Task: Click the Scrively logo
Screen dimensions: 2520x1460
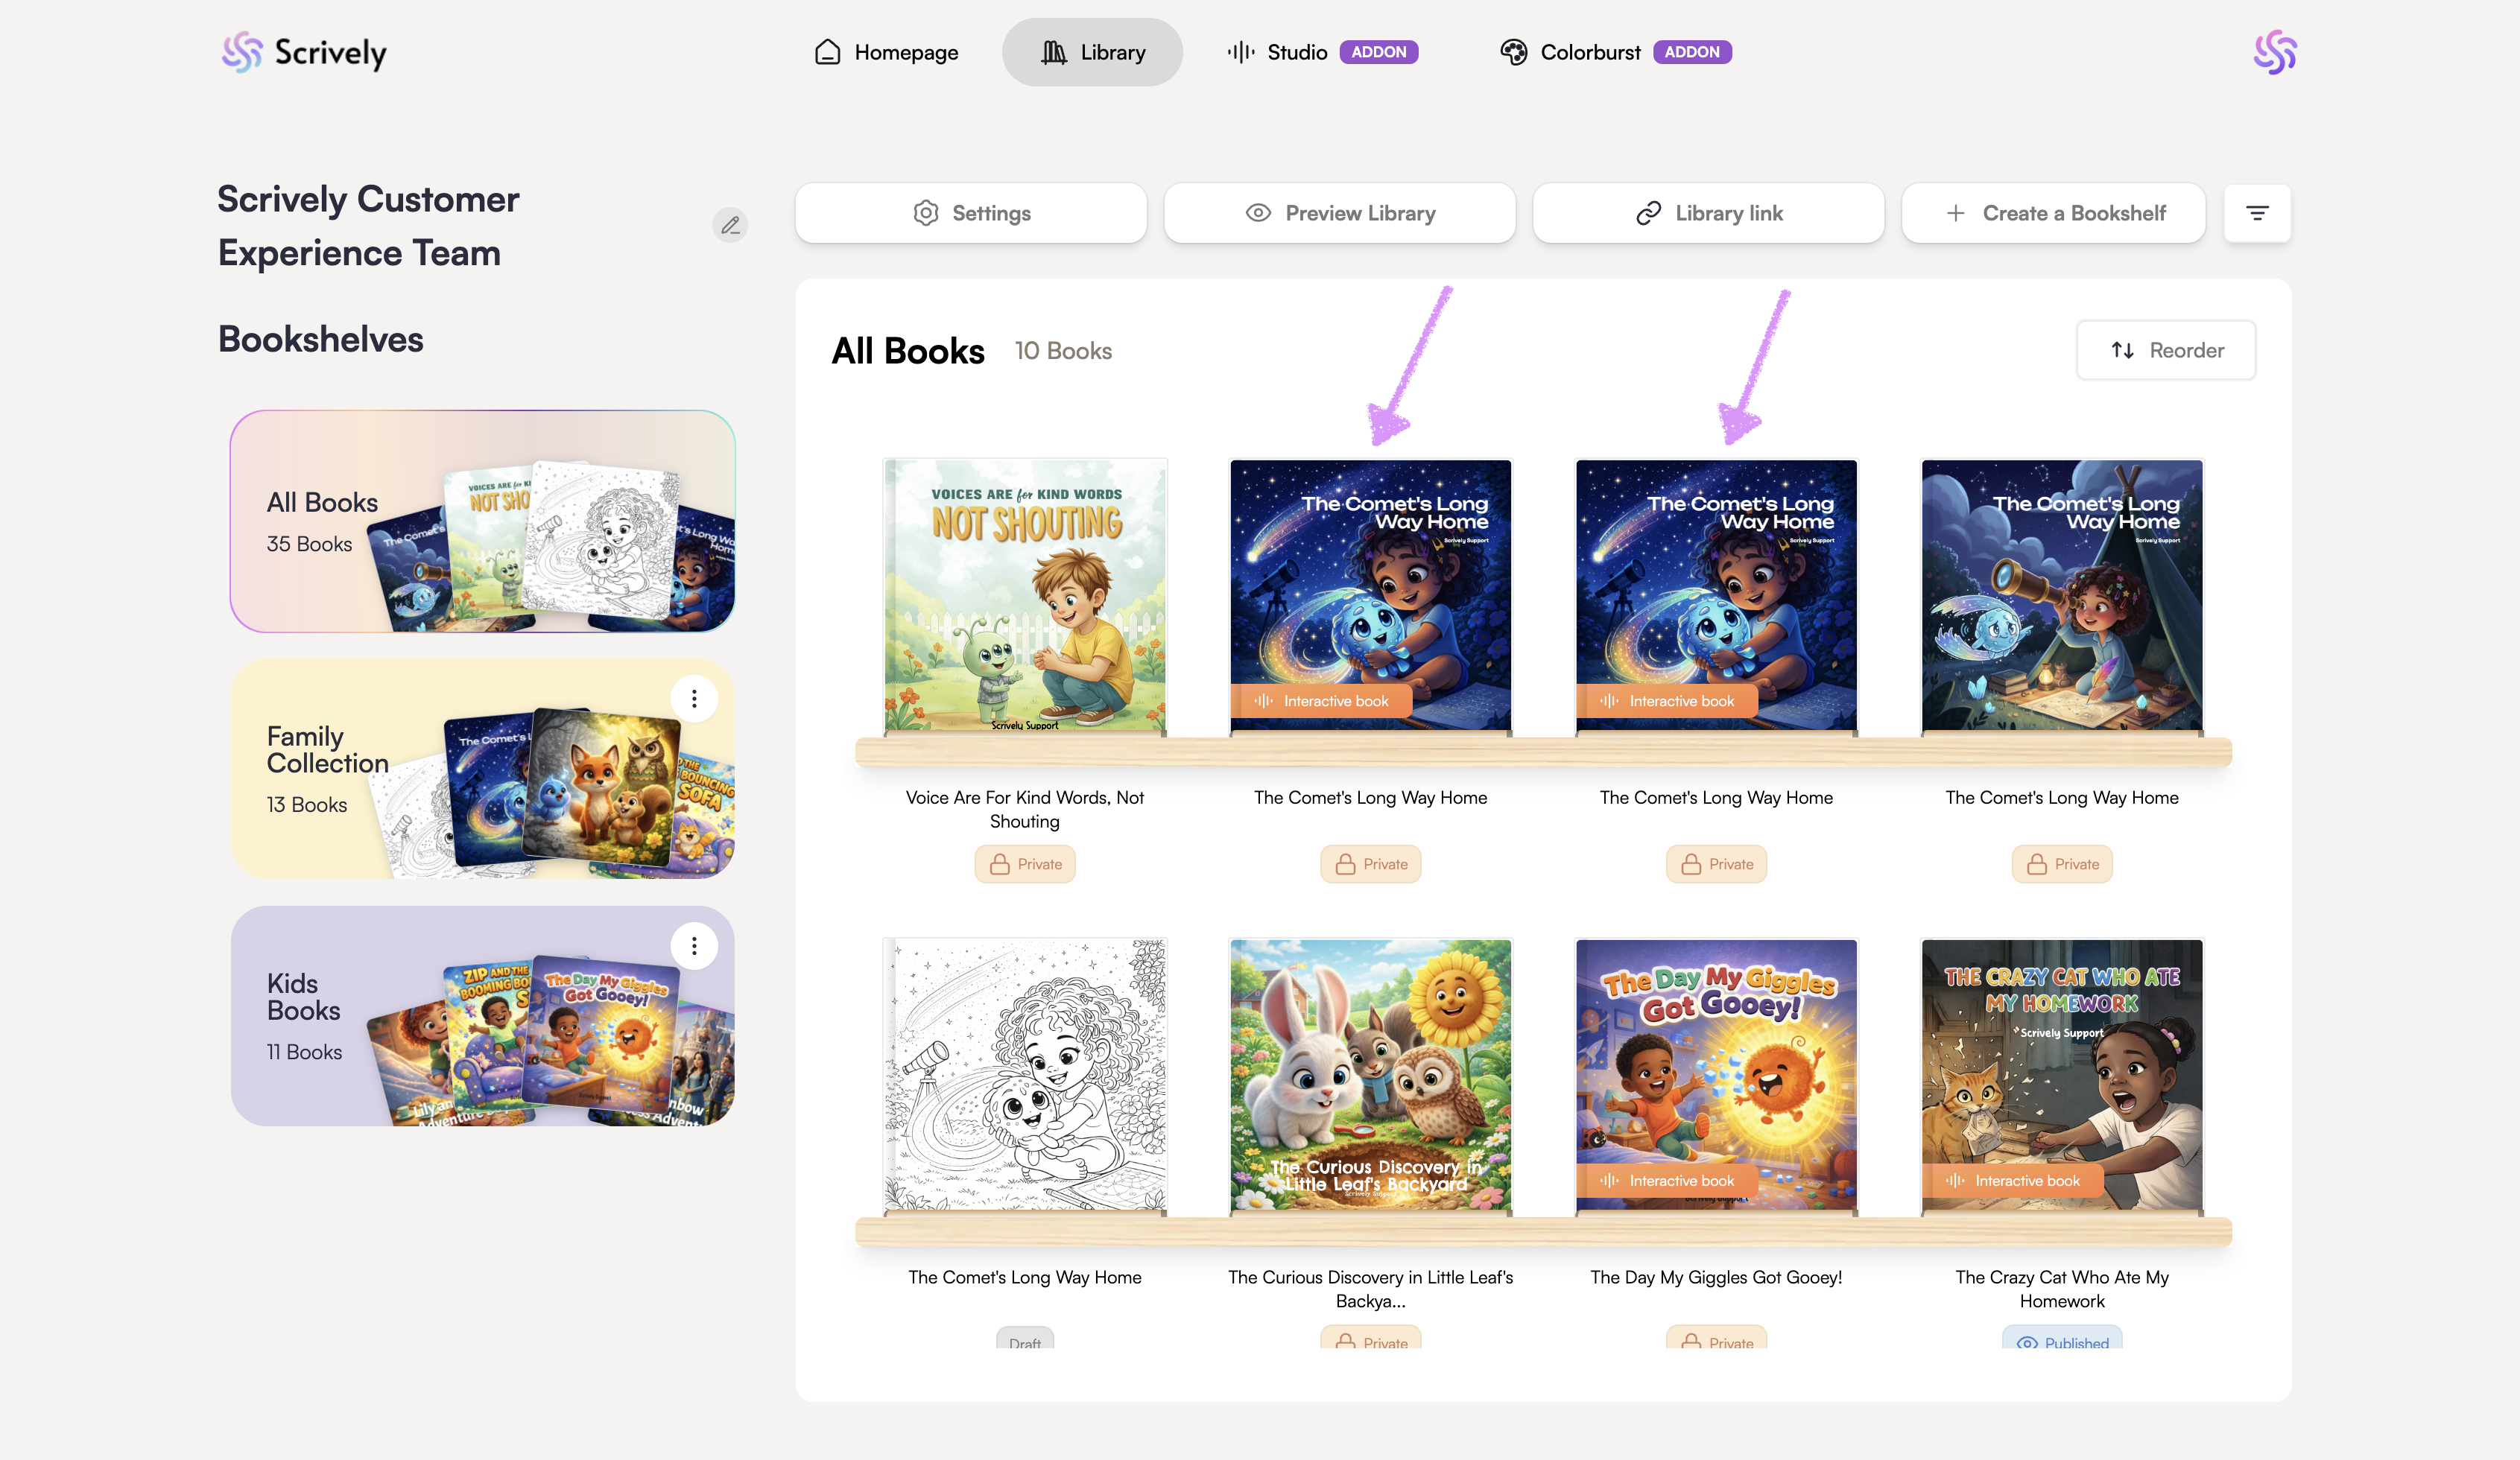Action: [x=304, y=52]
